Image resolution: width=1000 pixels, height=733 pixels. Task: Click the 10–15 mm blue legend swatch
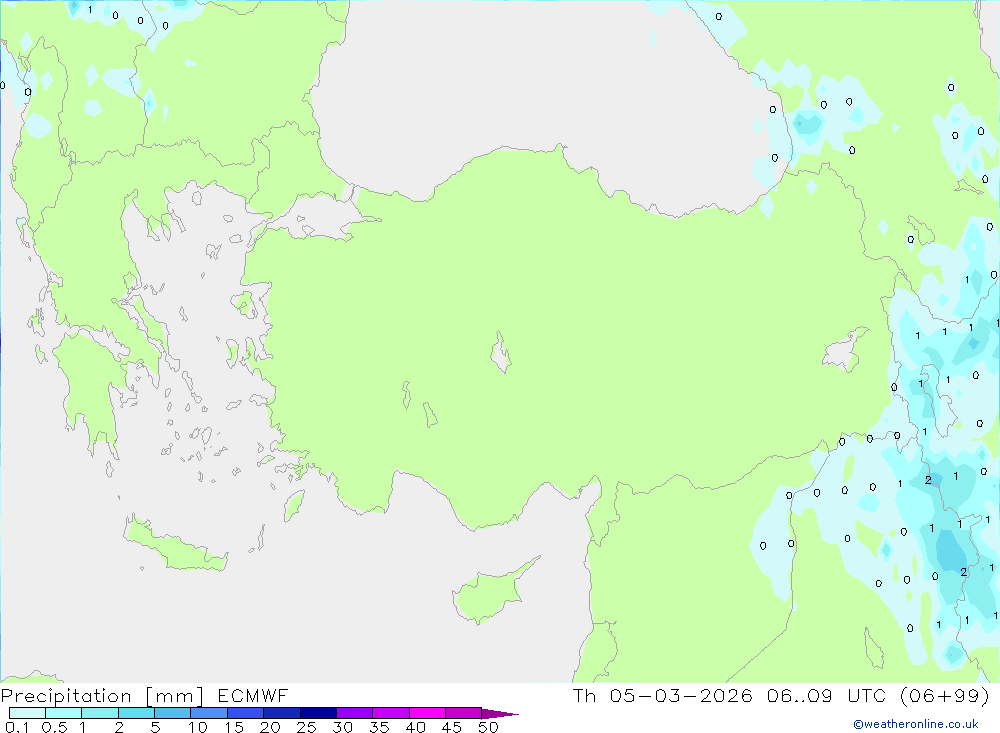coord(209,713)
